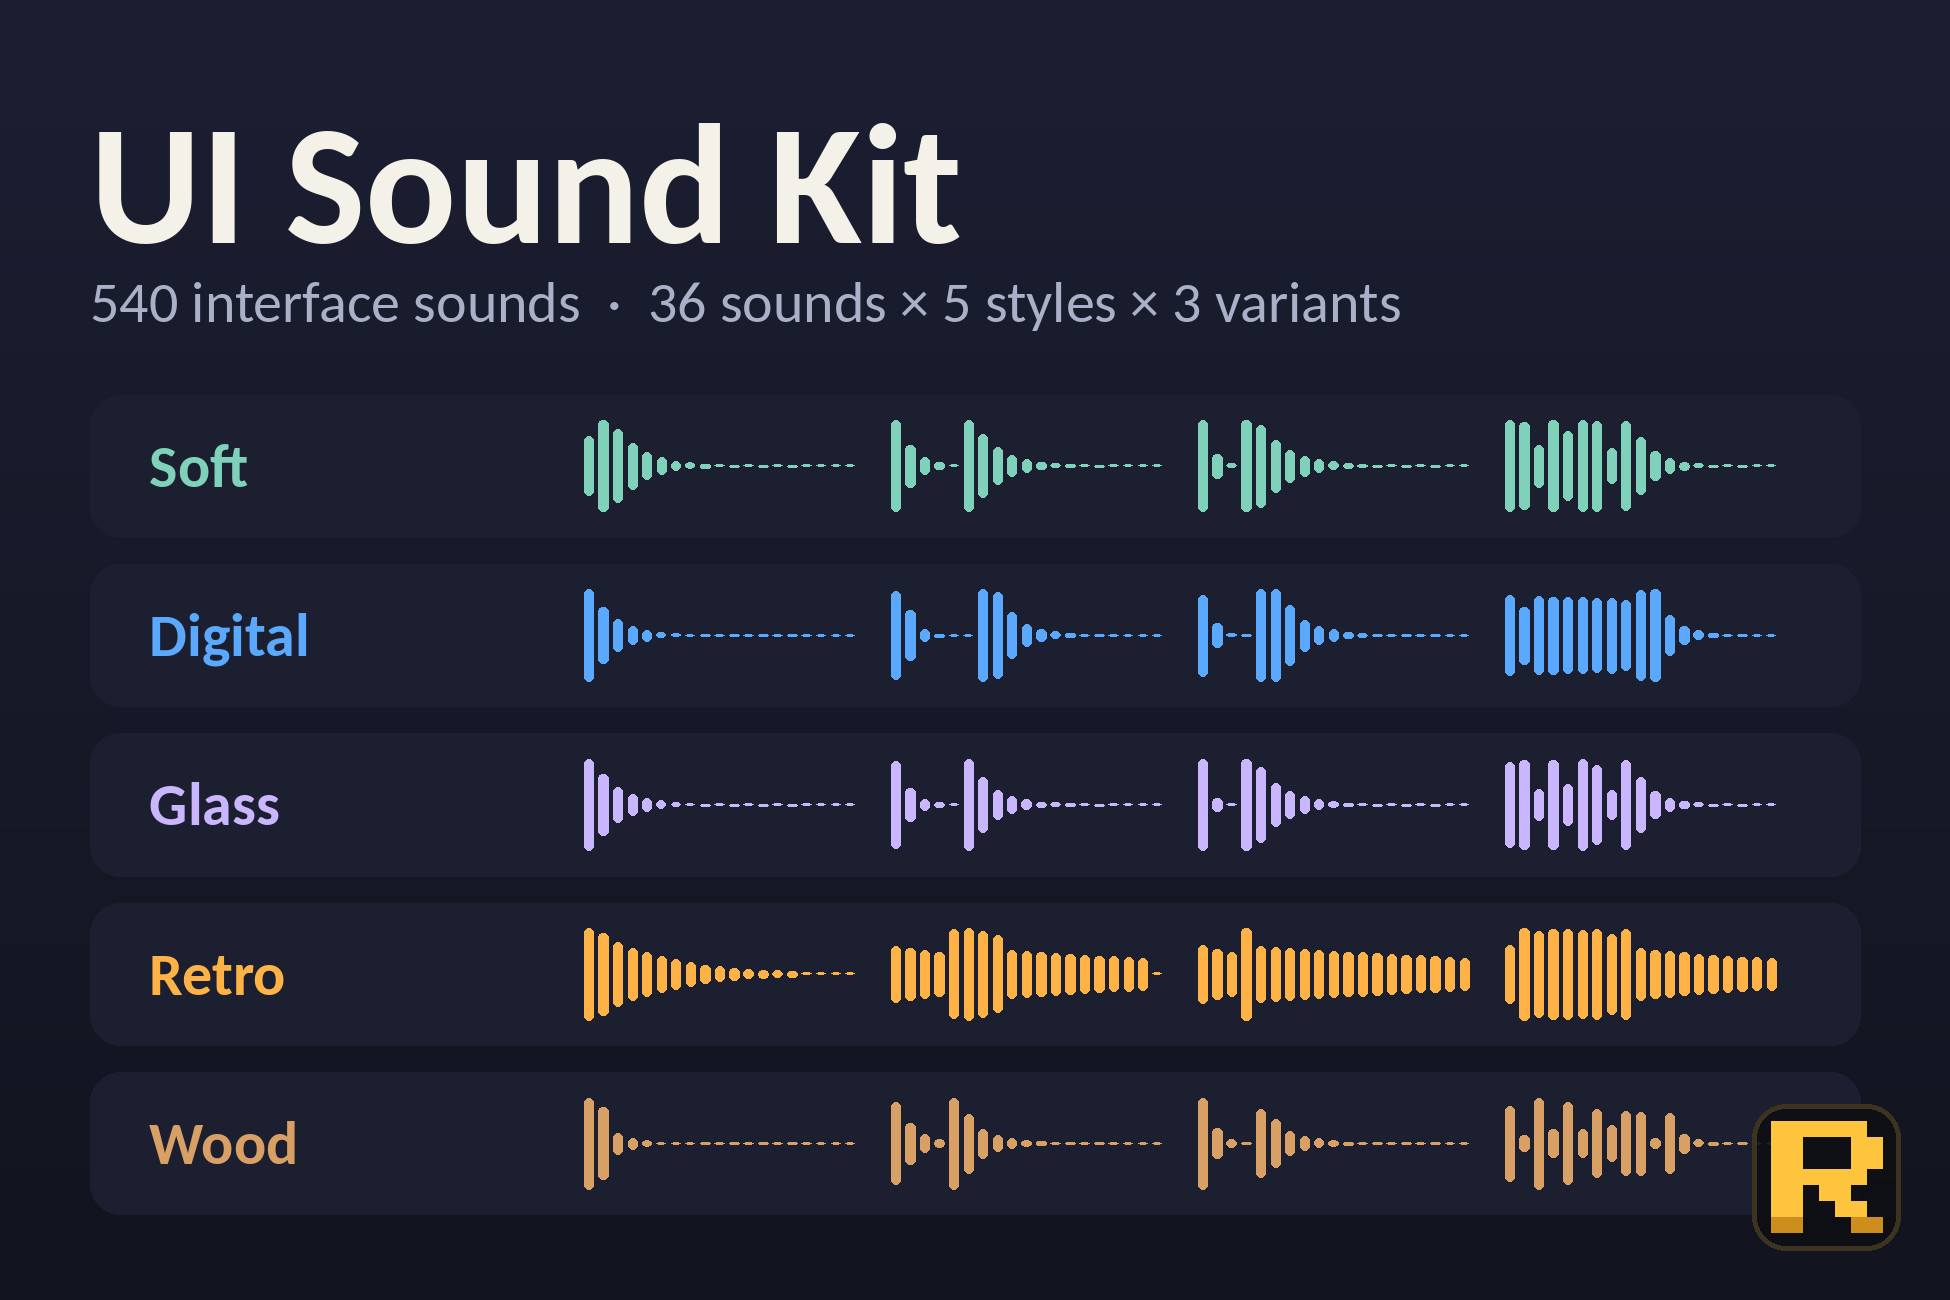The width and height of the screenshot is (1950, 1300).
Task: Click second waveform in the Retro row
Action: point(1026,974)
